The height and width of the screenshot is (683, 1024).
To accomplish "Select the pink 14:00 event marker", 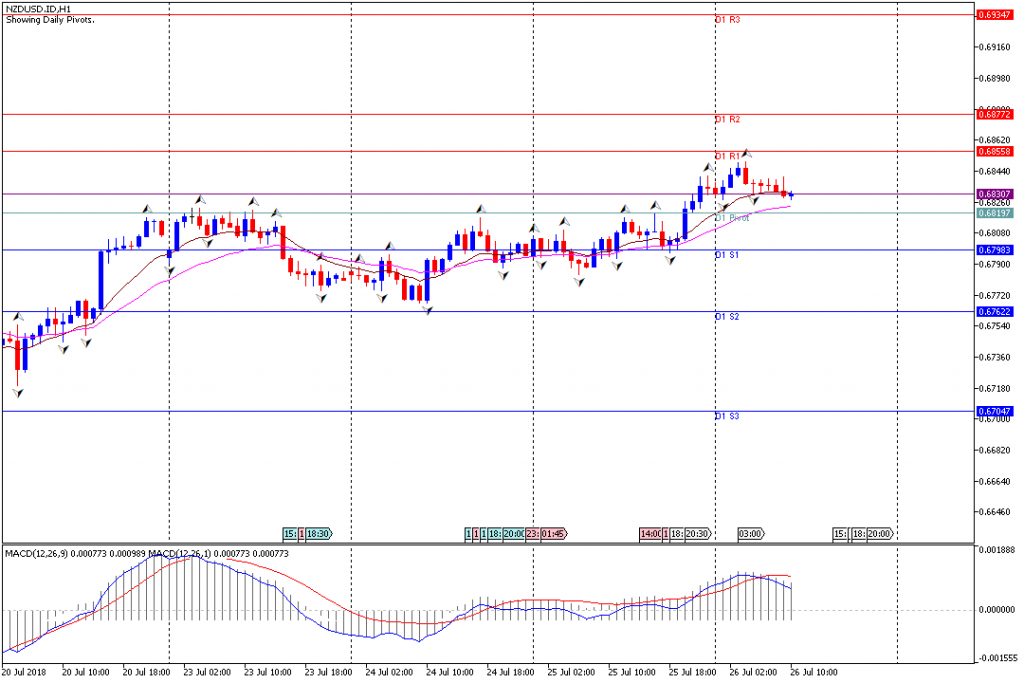I will pyautogui.click(x=650, y=535).
